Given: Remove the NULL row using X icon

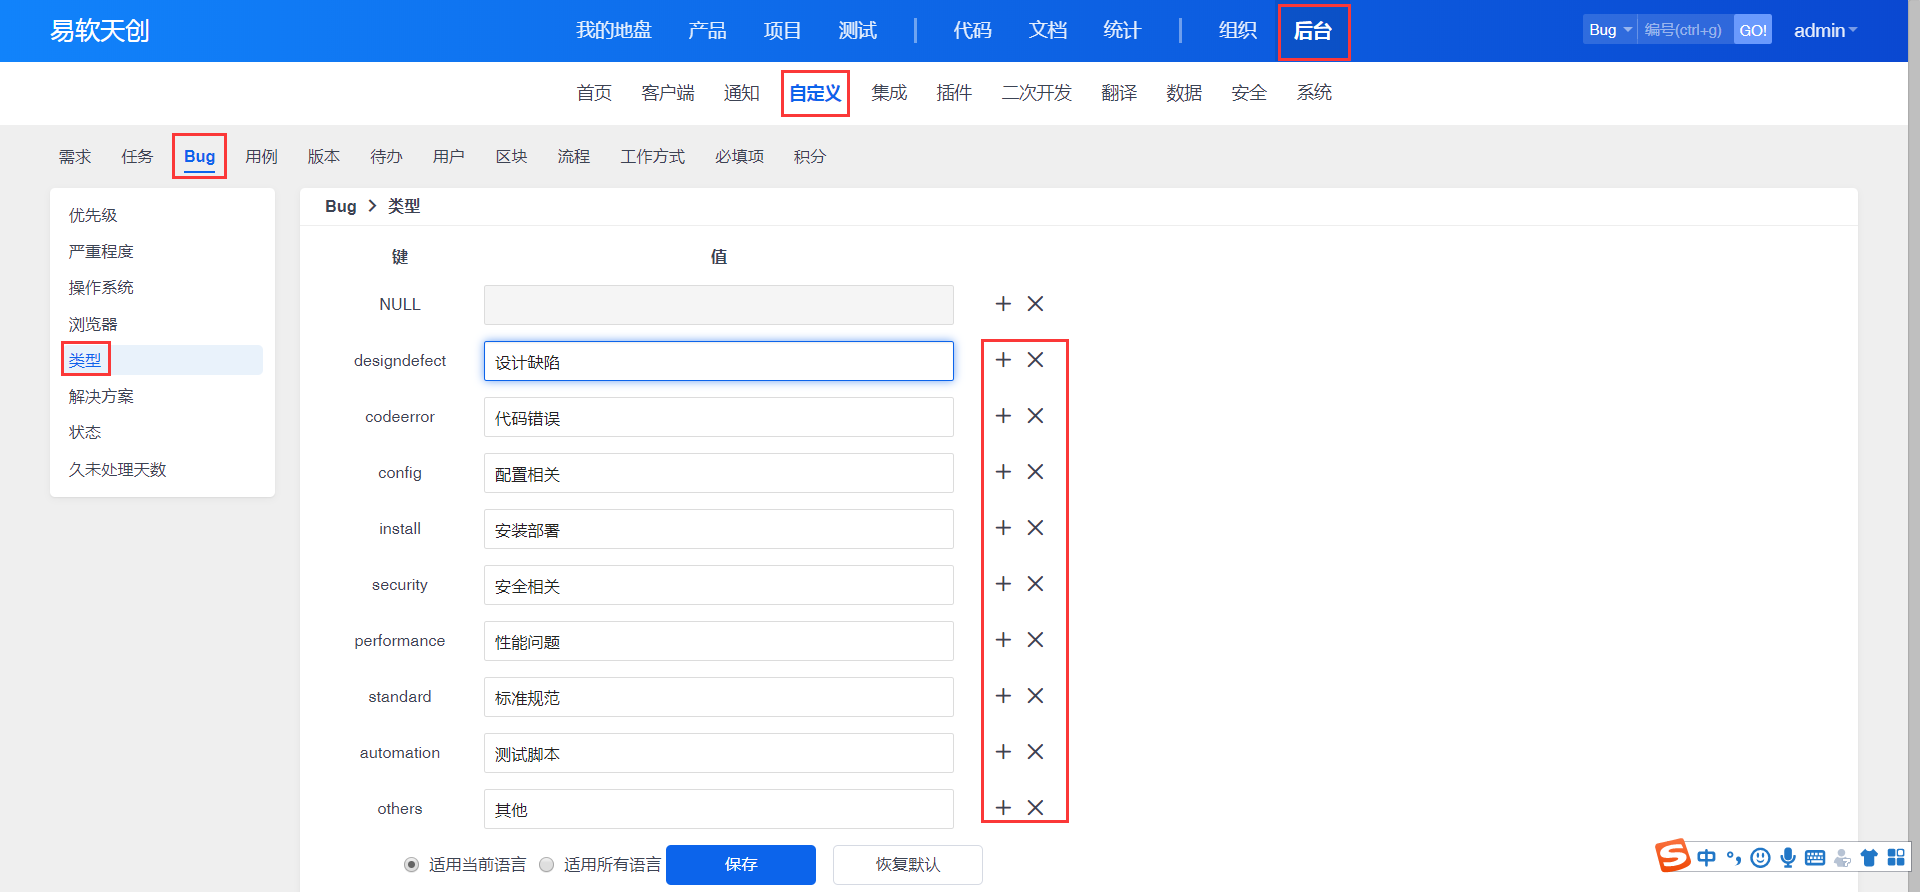Looking at the screenshot, I should (x=1035, y=304).
